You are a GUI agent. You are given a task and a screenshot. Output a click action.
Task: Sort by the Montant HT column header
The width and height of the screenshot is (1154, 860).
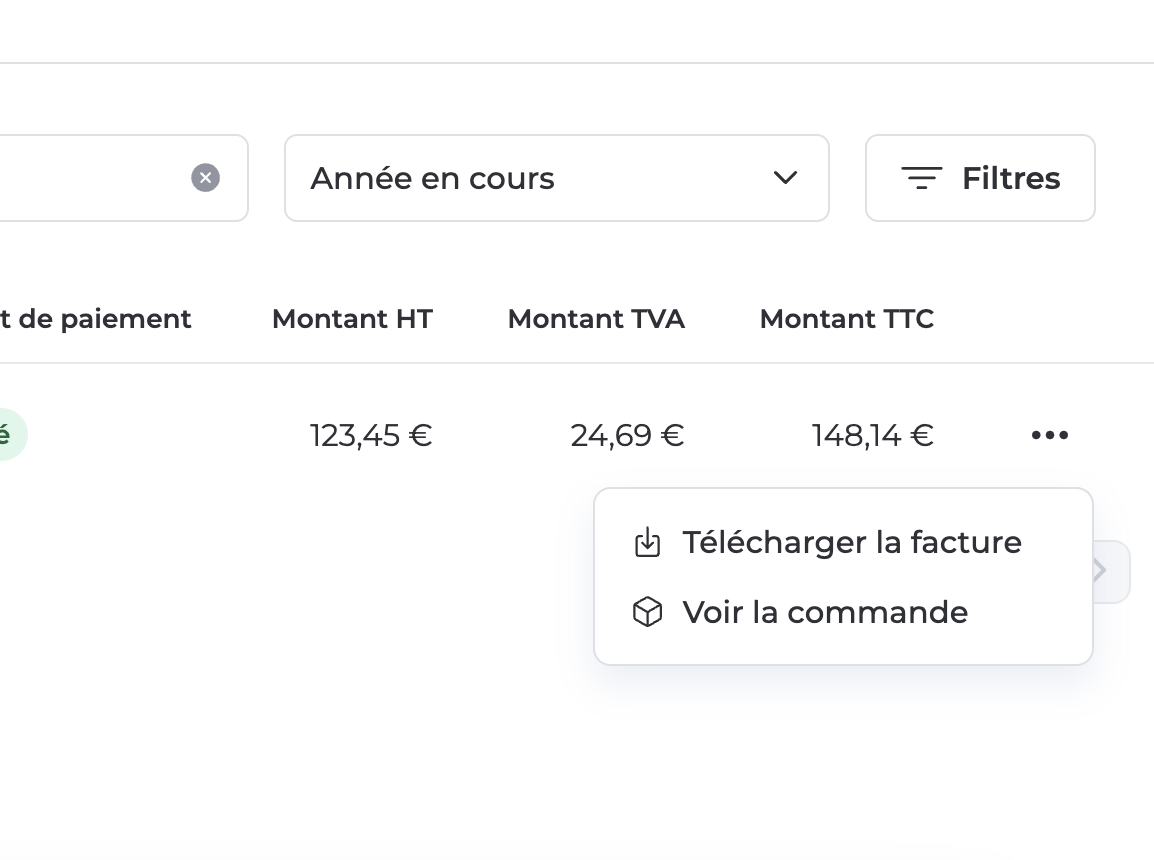tap(353, 319)
